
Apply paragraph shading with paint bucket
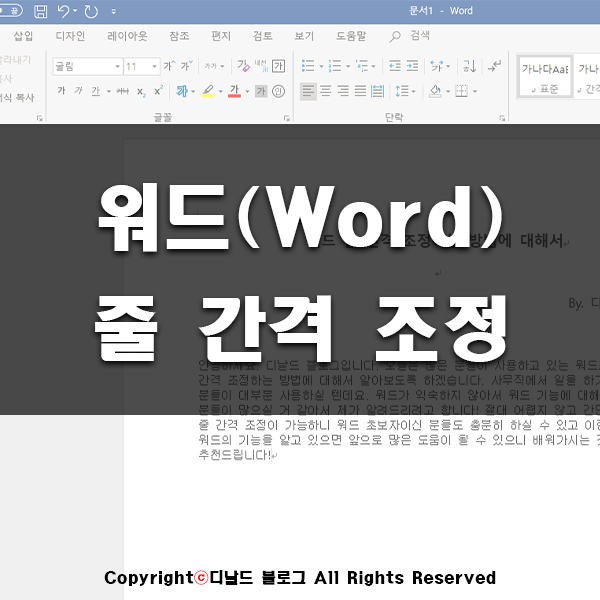435,91
